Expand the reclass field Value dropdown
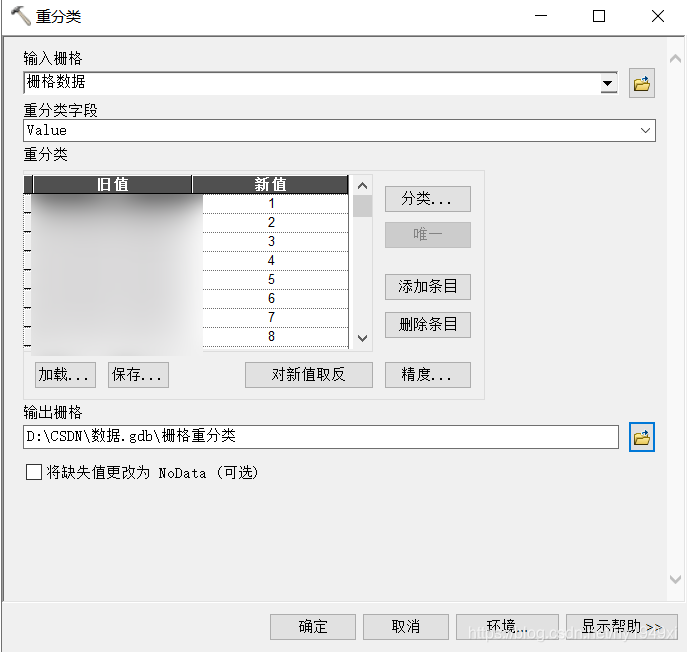Image resolution: width=687 pixels, height=652 pixels. (x=645, y=130)
